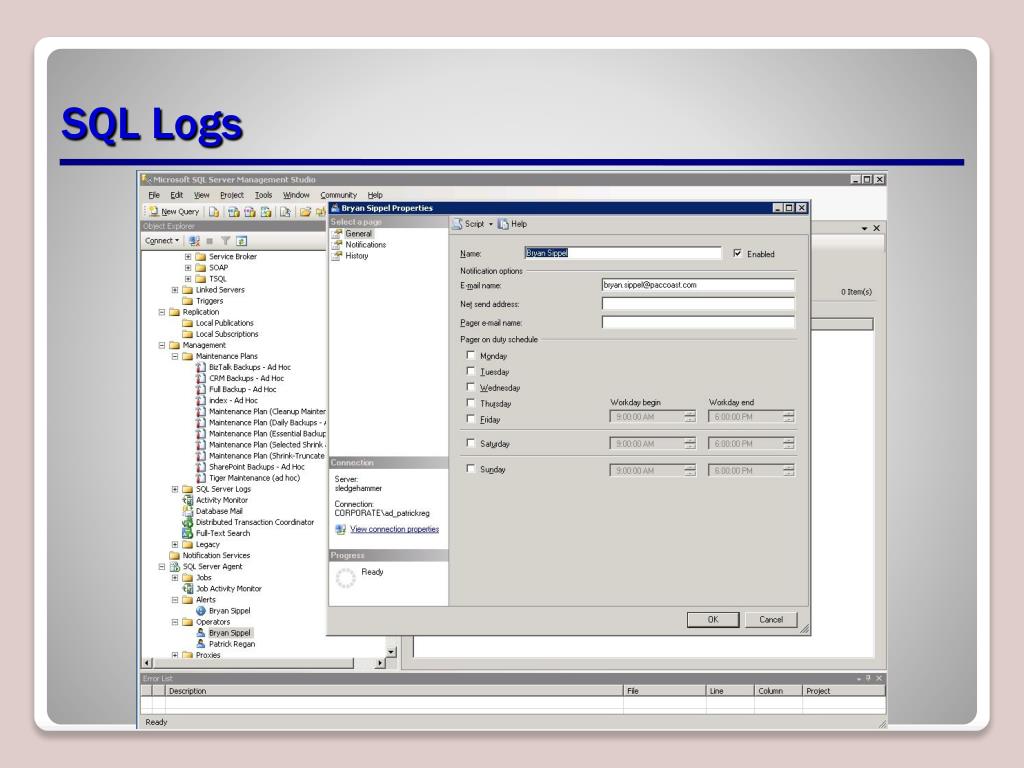Click the Pager e-mail name field
Screen dimensions: 1024x768
[698, 323]
